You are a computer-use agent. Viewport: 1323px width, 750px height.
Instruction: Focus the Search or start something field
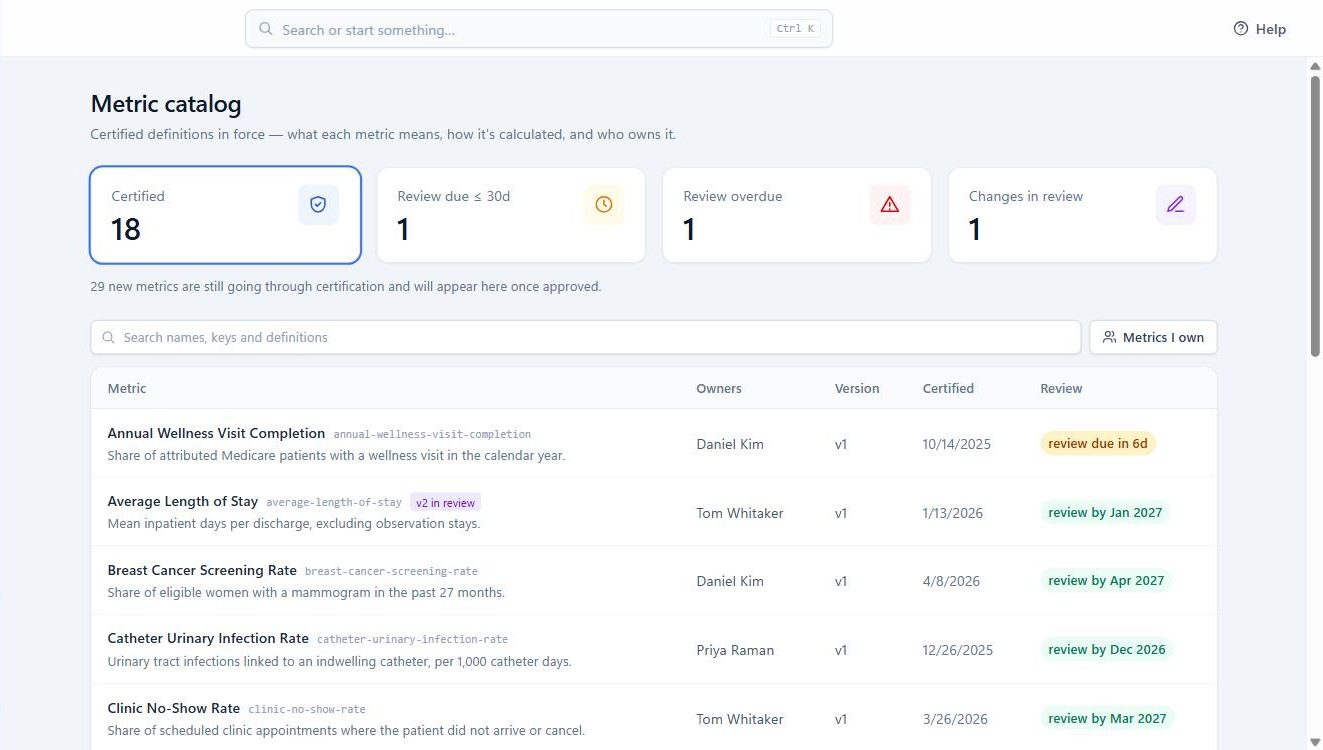click(539, 29)
